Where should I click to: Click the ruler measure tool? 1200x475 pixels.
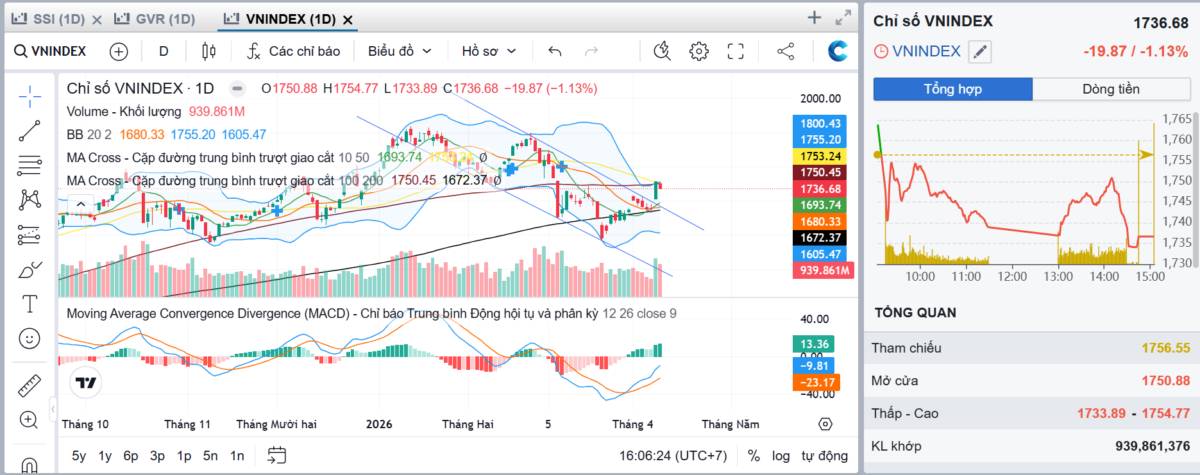click(x=29, y=386)
